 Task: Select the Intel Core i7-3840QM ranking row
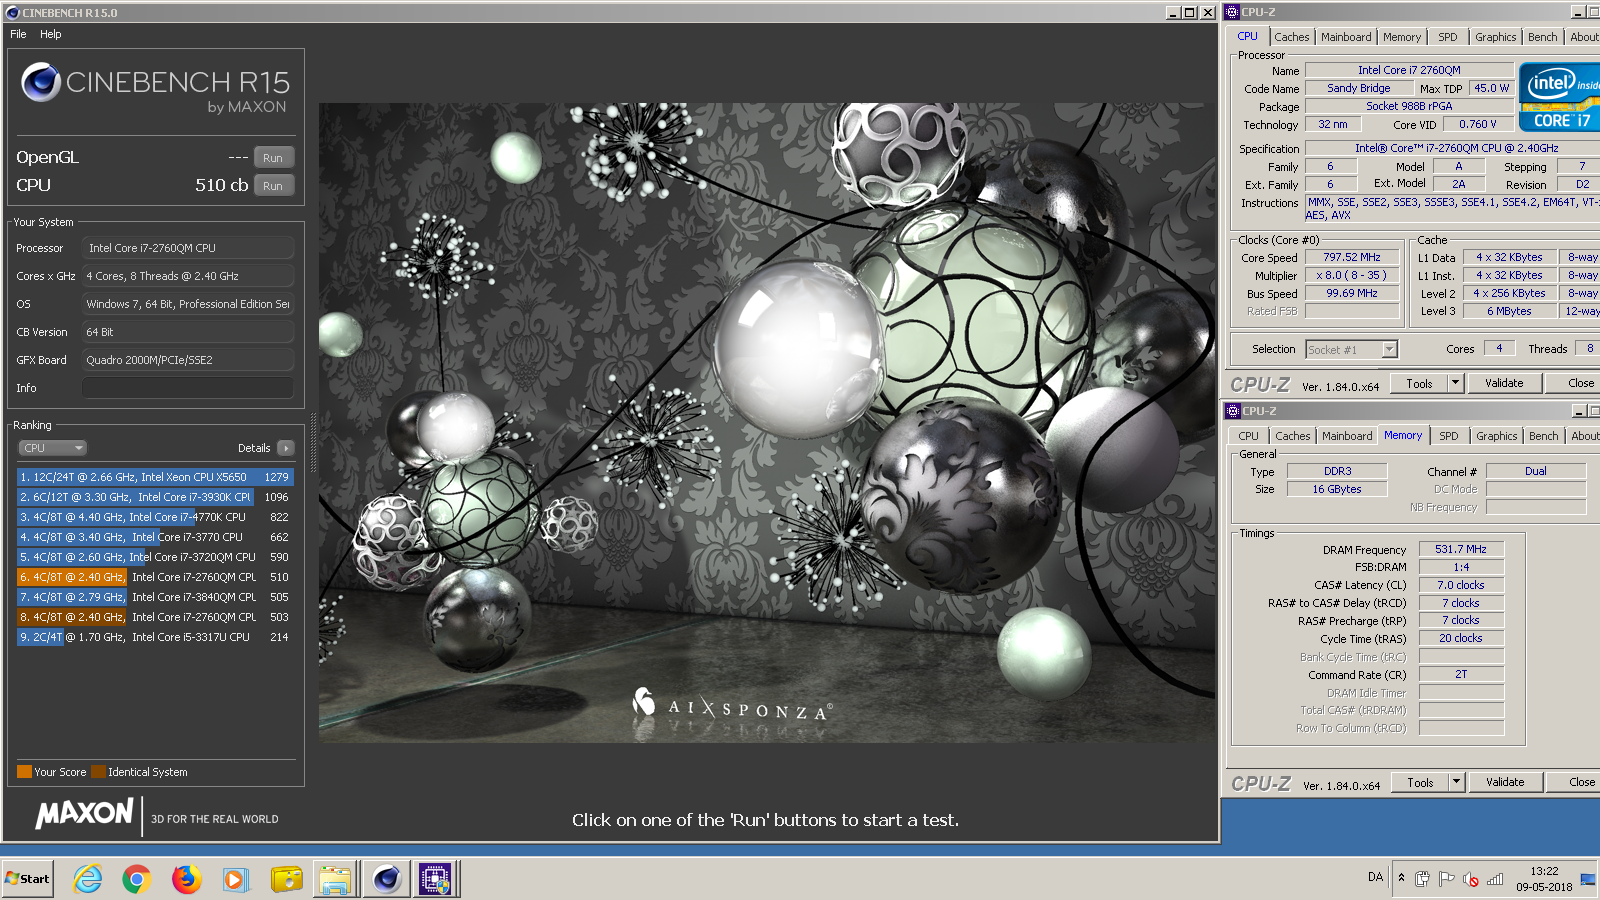(x=155, y=597)
